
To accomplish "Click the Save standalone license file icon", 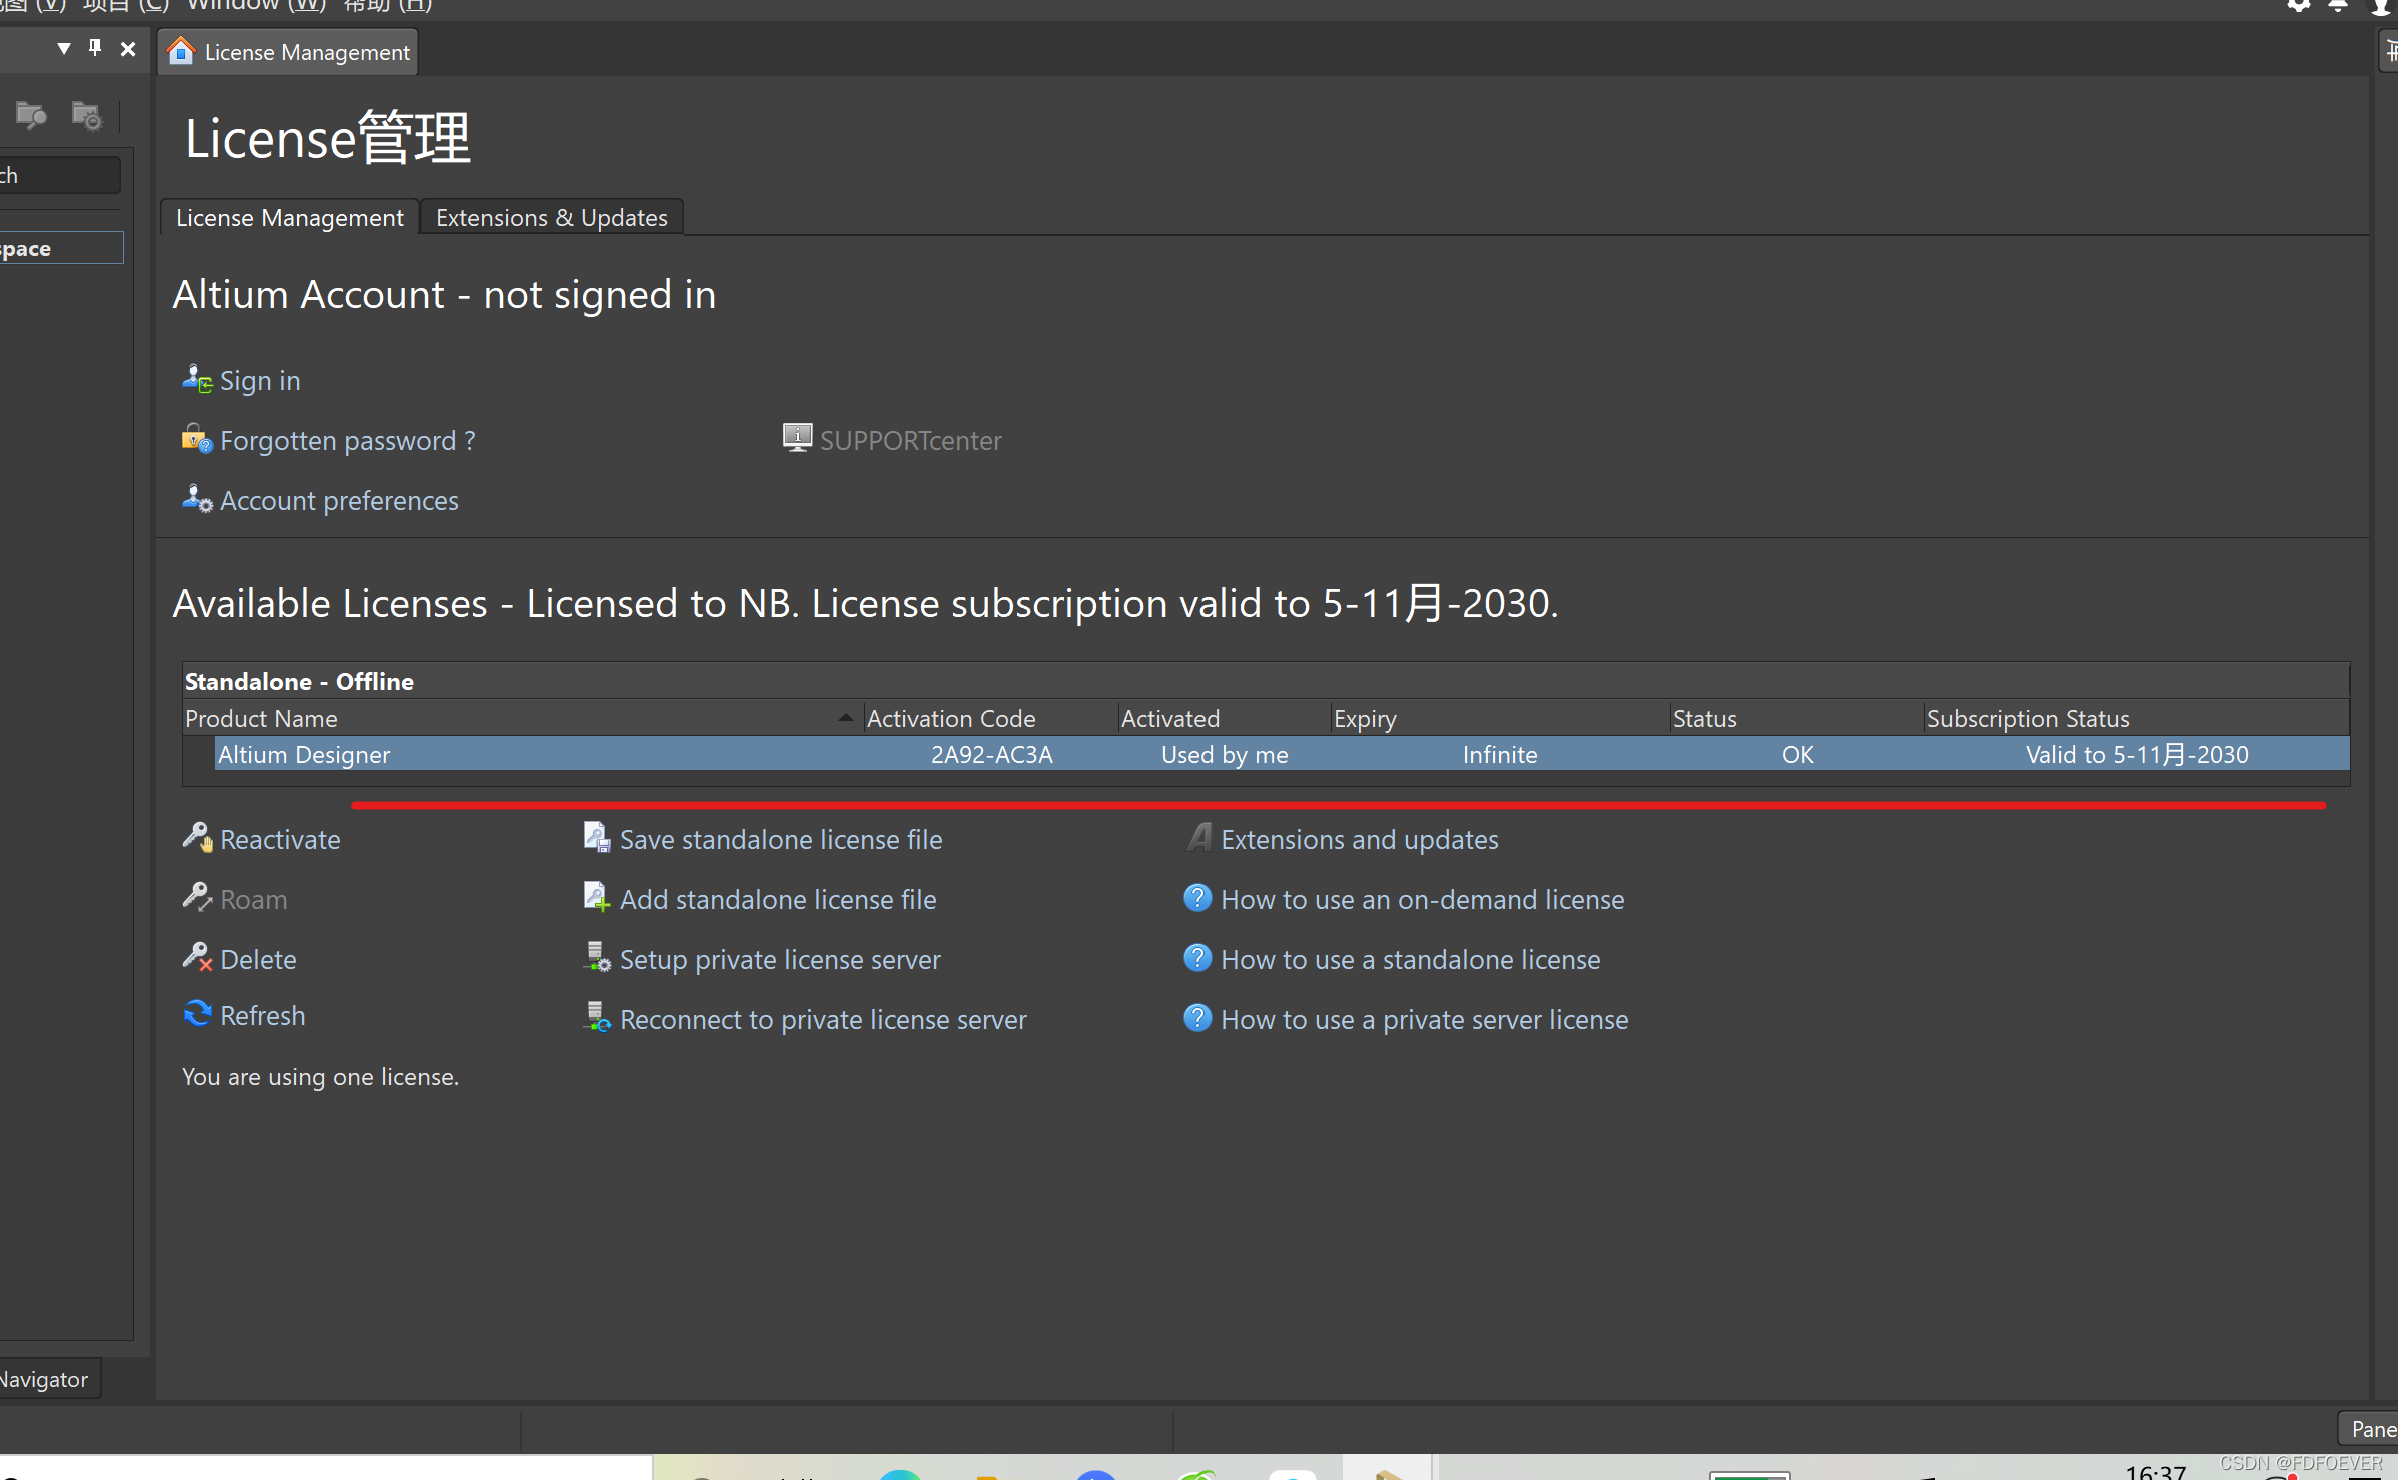I will [601, 839].
